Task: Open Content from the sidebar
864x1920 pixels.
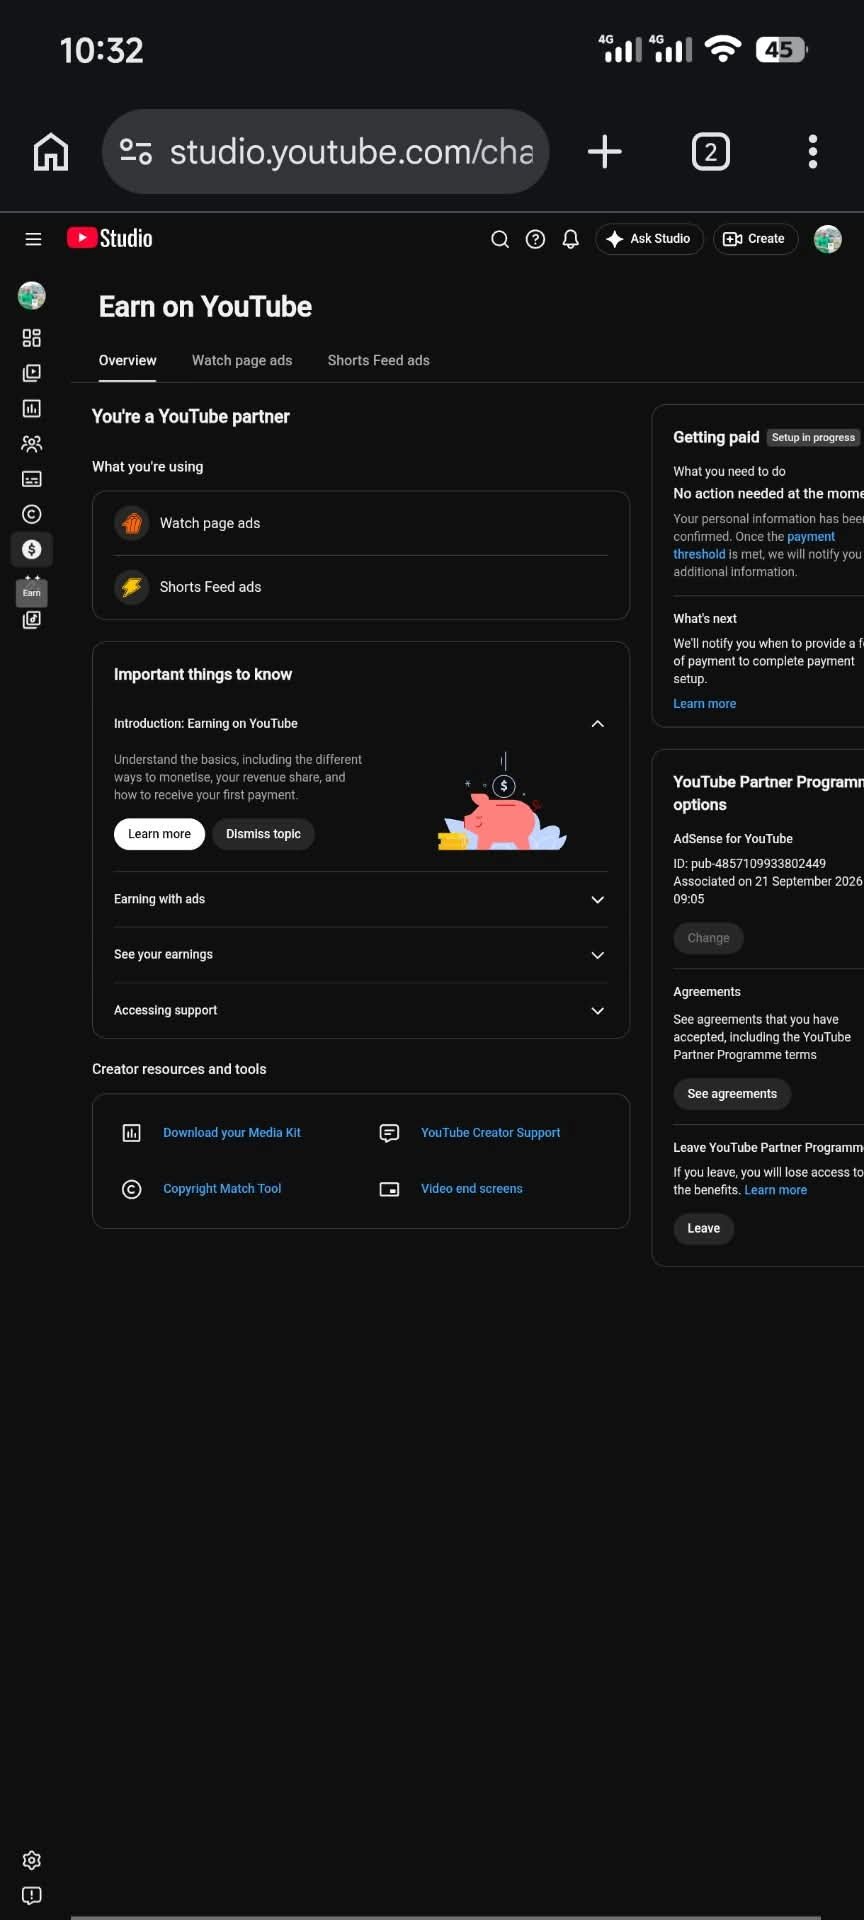Action: pyautogui.click(x=32, y=373)
